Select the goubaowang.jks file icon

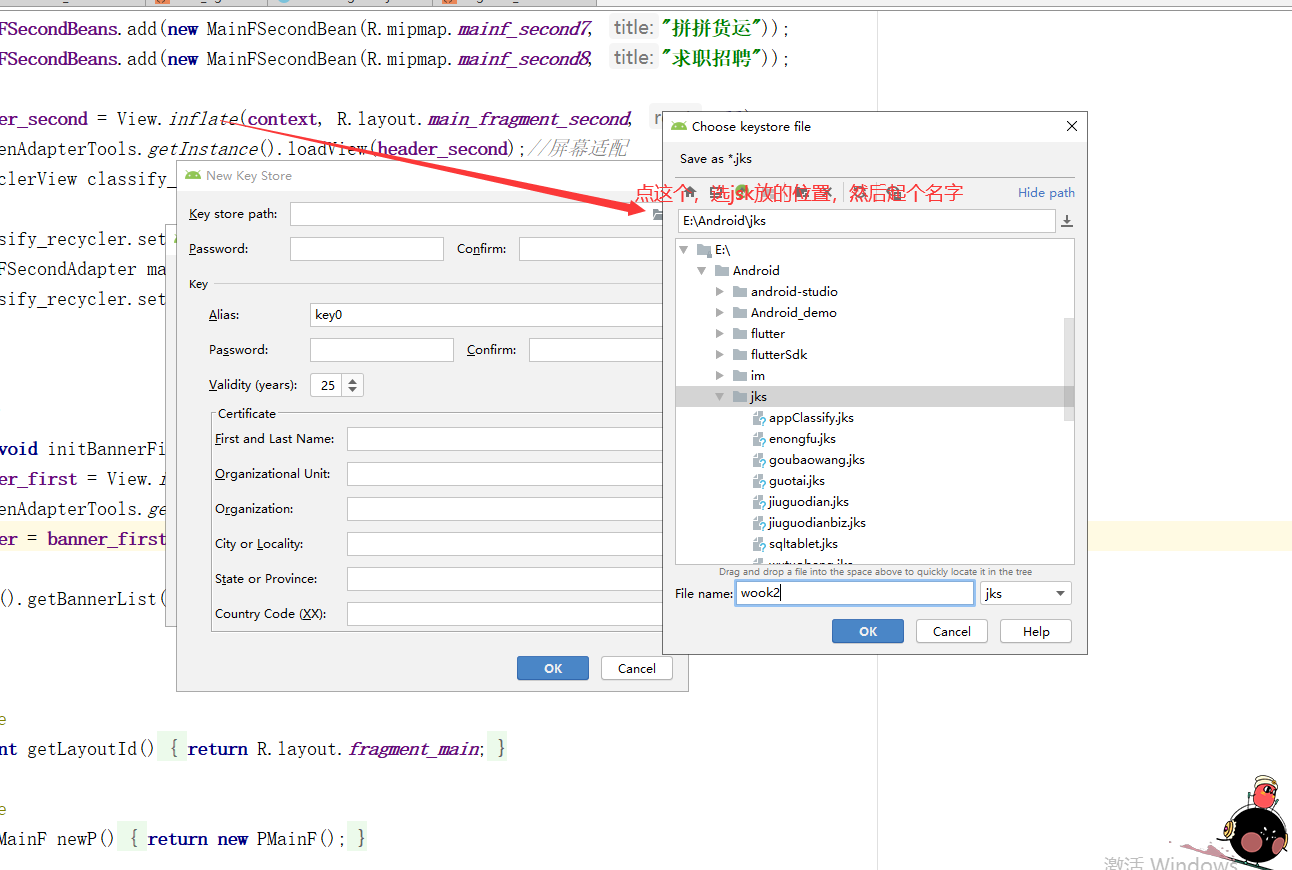coord(759,460)
